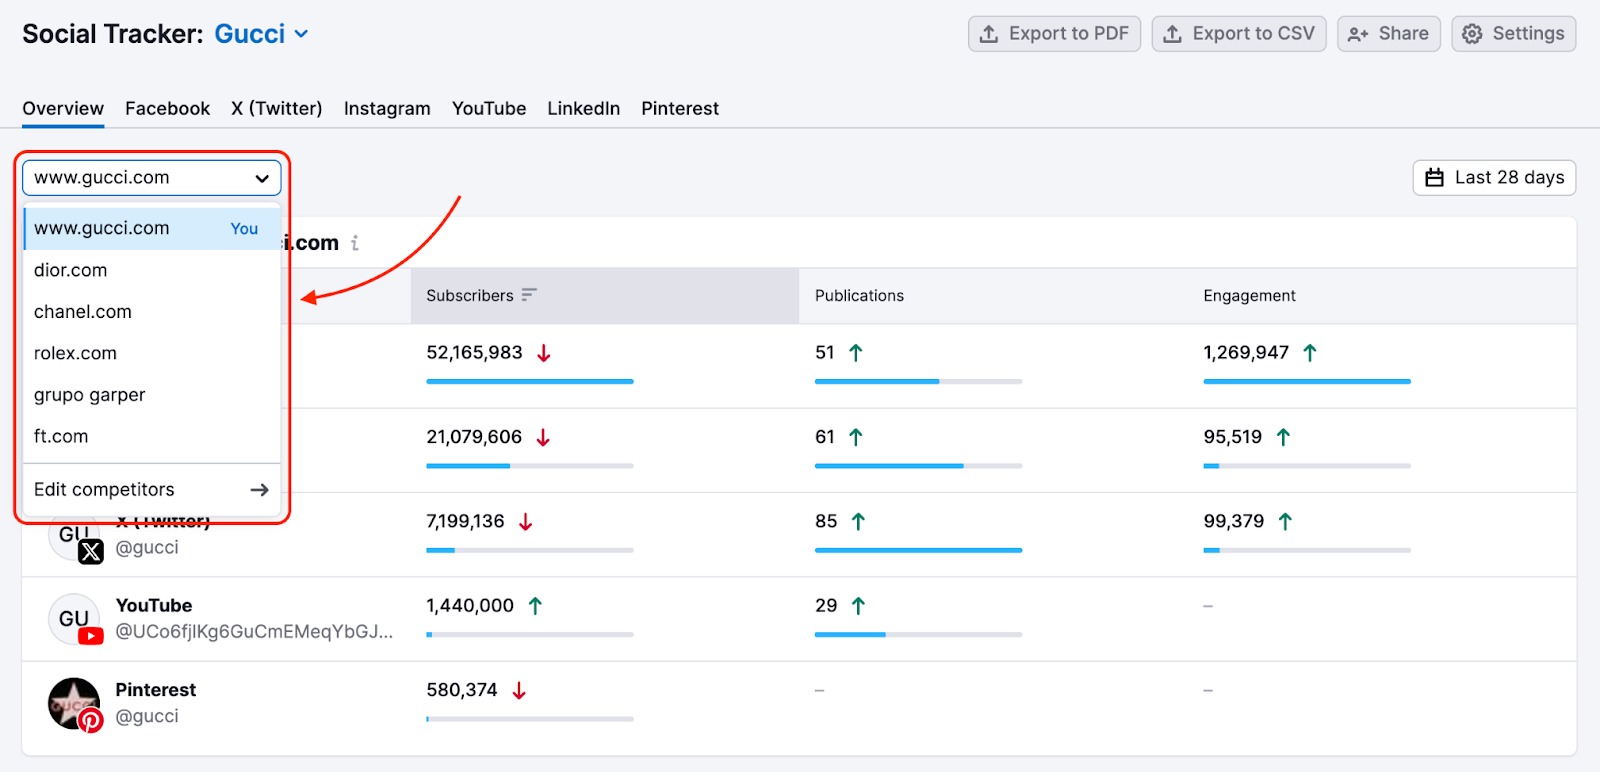Viewport: 1600px width, 772px height.
Task: Click the down arrow next to 21,079,606
Action: pos(543,437)
